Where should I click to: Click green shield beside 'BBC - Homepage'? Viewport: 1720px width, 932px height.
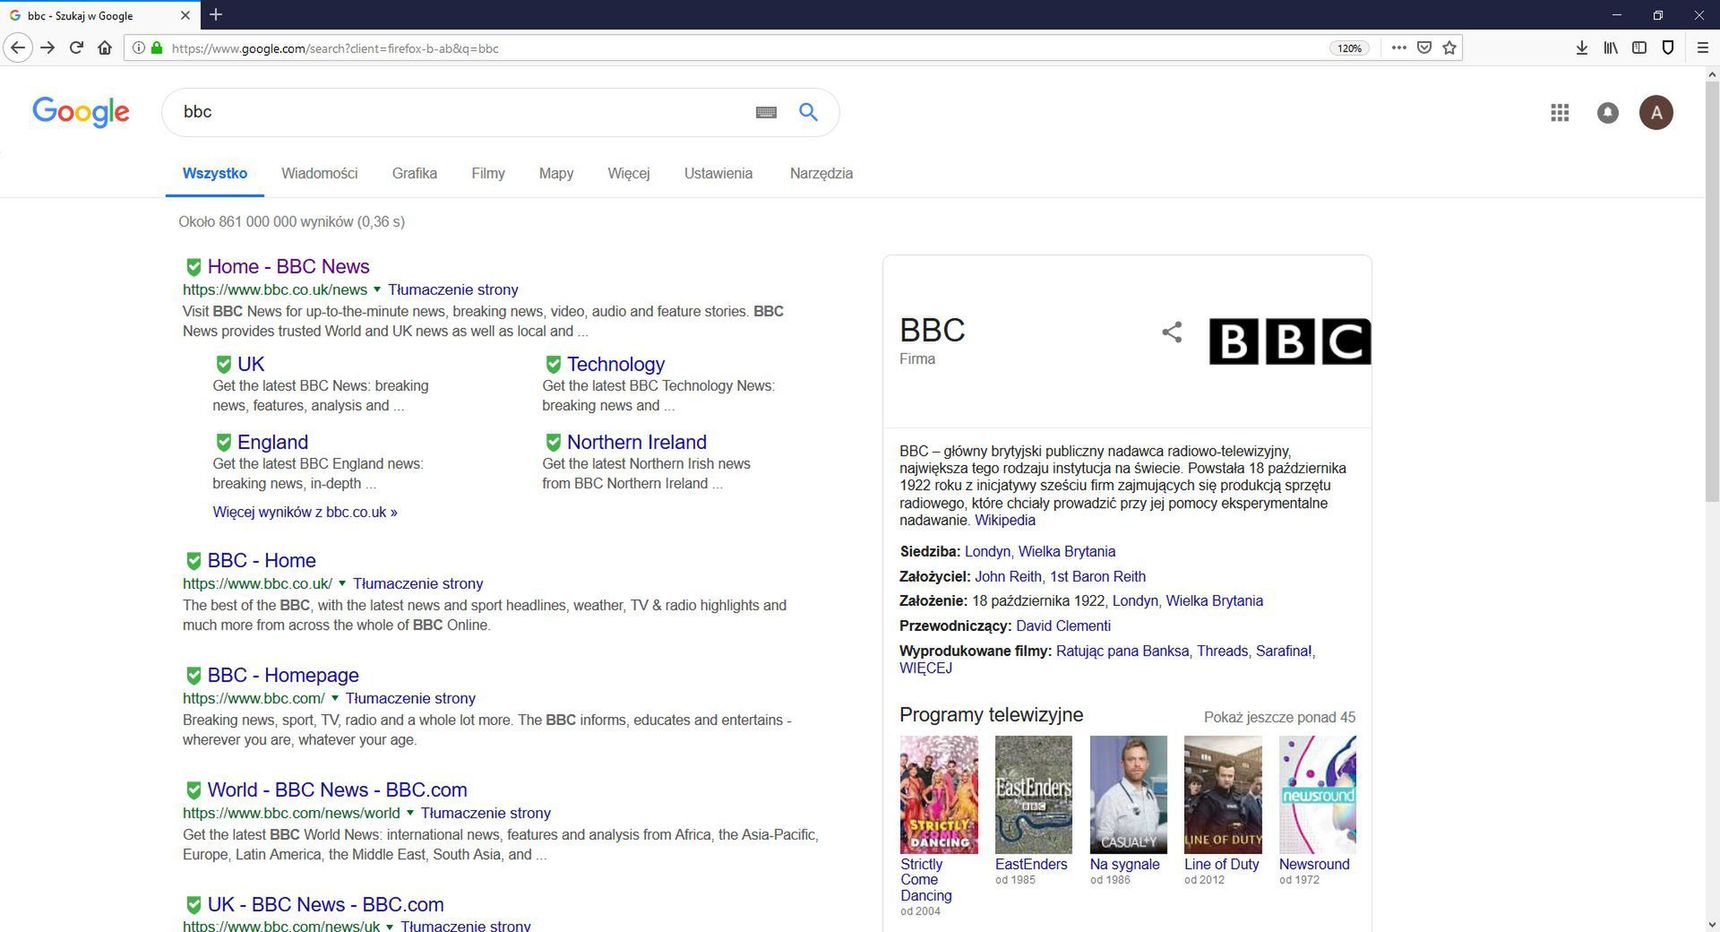click(194, 675)
